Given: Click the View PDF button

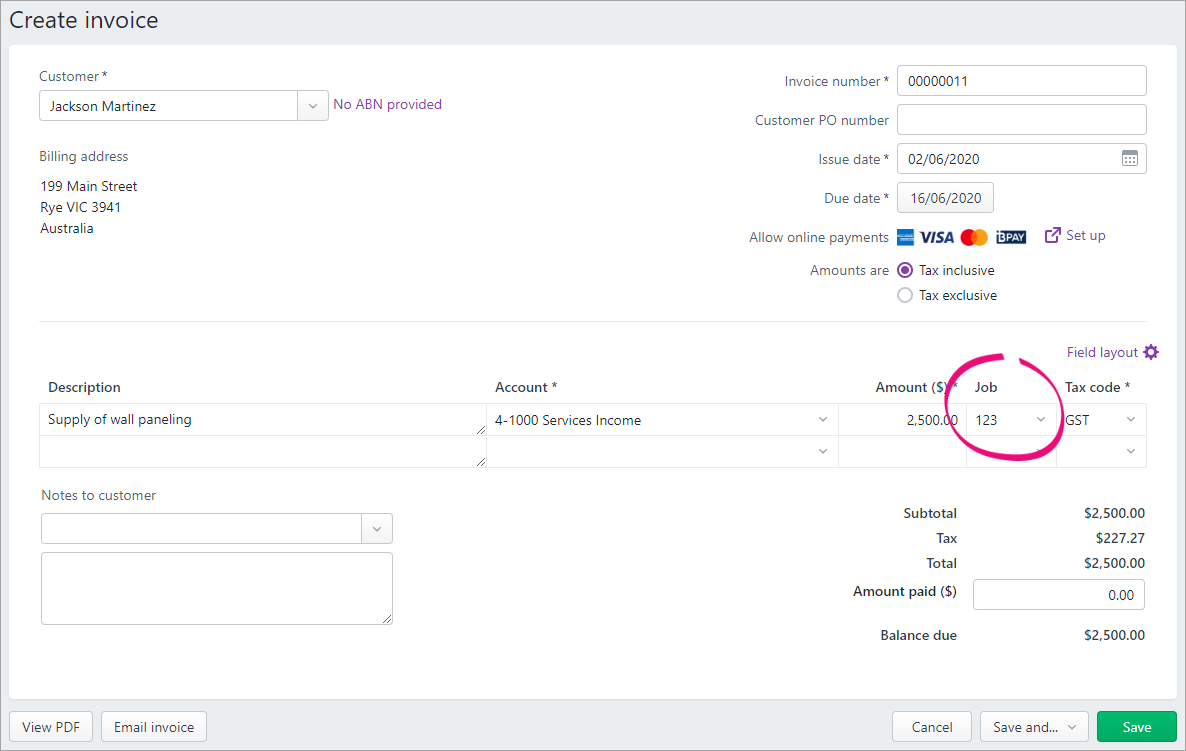Looking at the screenshot, I should point(51,727).
